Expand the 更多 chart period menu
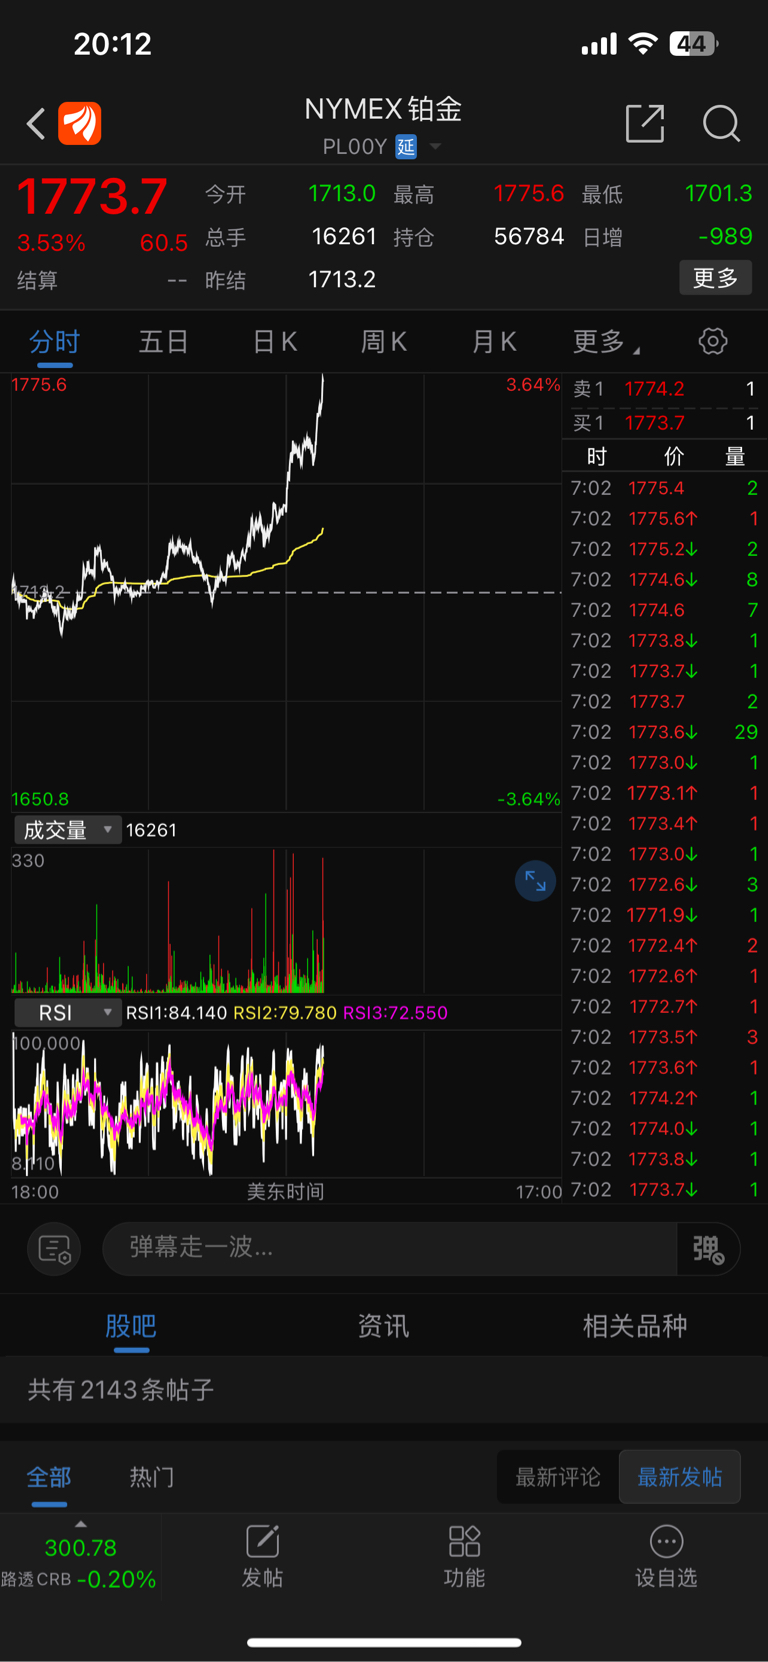 (x=606, y=342)
